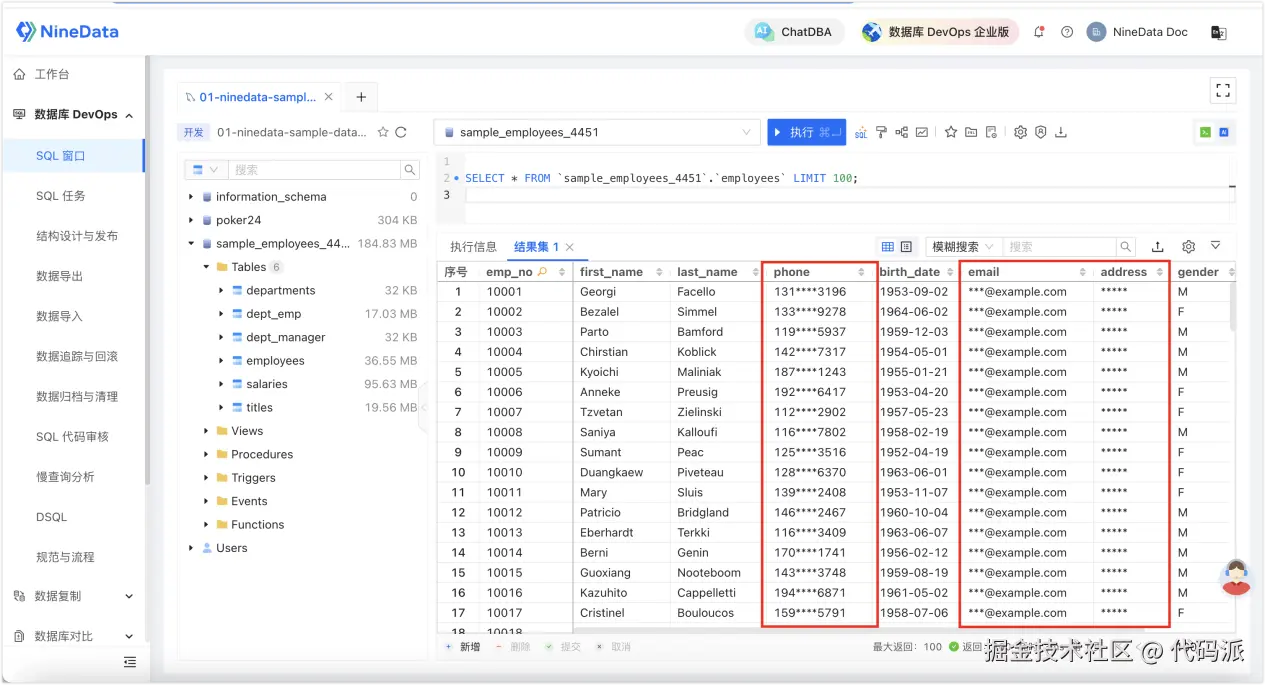Click the SQL AI generation icon
Image resolution: width=1265 pixels, height=685 pixels.
coord(861,132)
